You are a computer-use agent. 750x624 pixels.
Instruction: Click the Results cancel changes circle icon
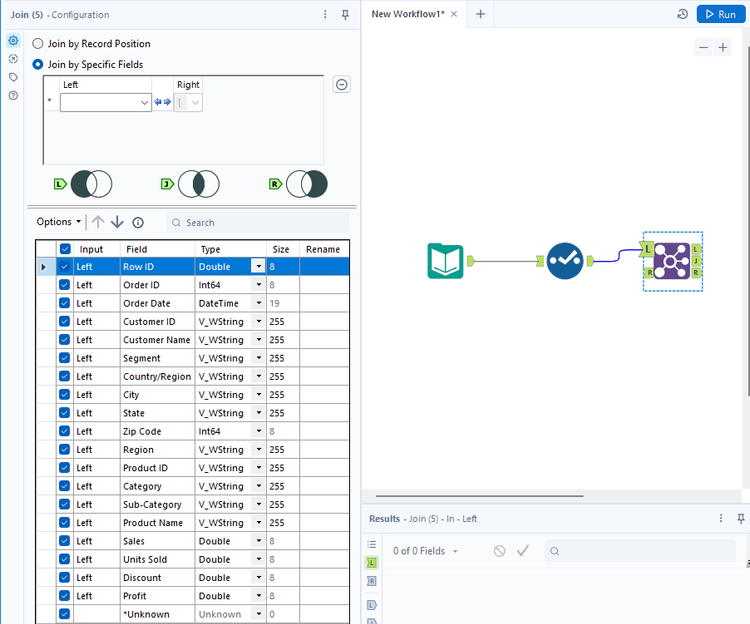tap(499, 551)
